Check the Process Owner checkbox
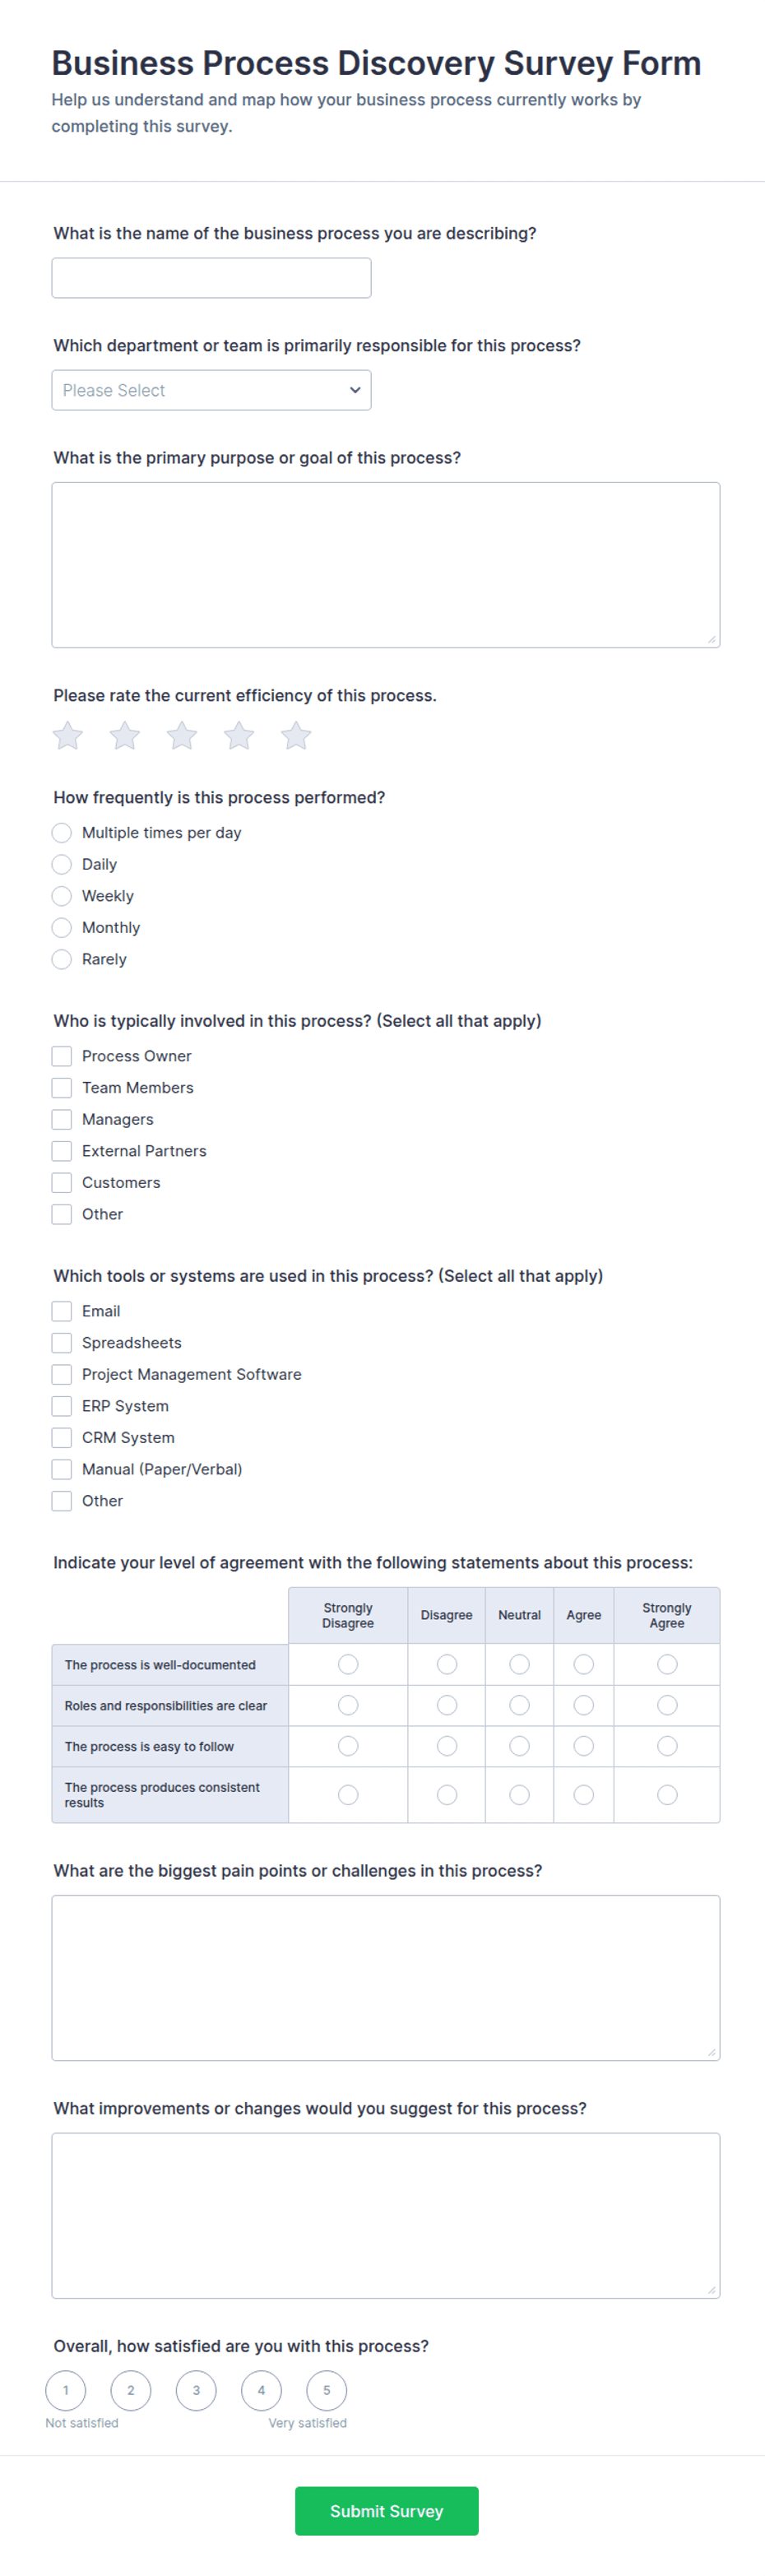765x2576 pixels. (x=62, y=1056)
